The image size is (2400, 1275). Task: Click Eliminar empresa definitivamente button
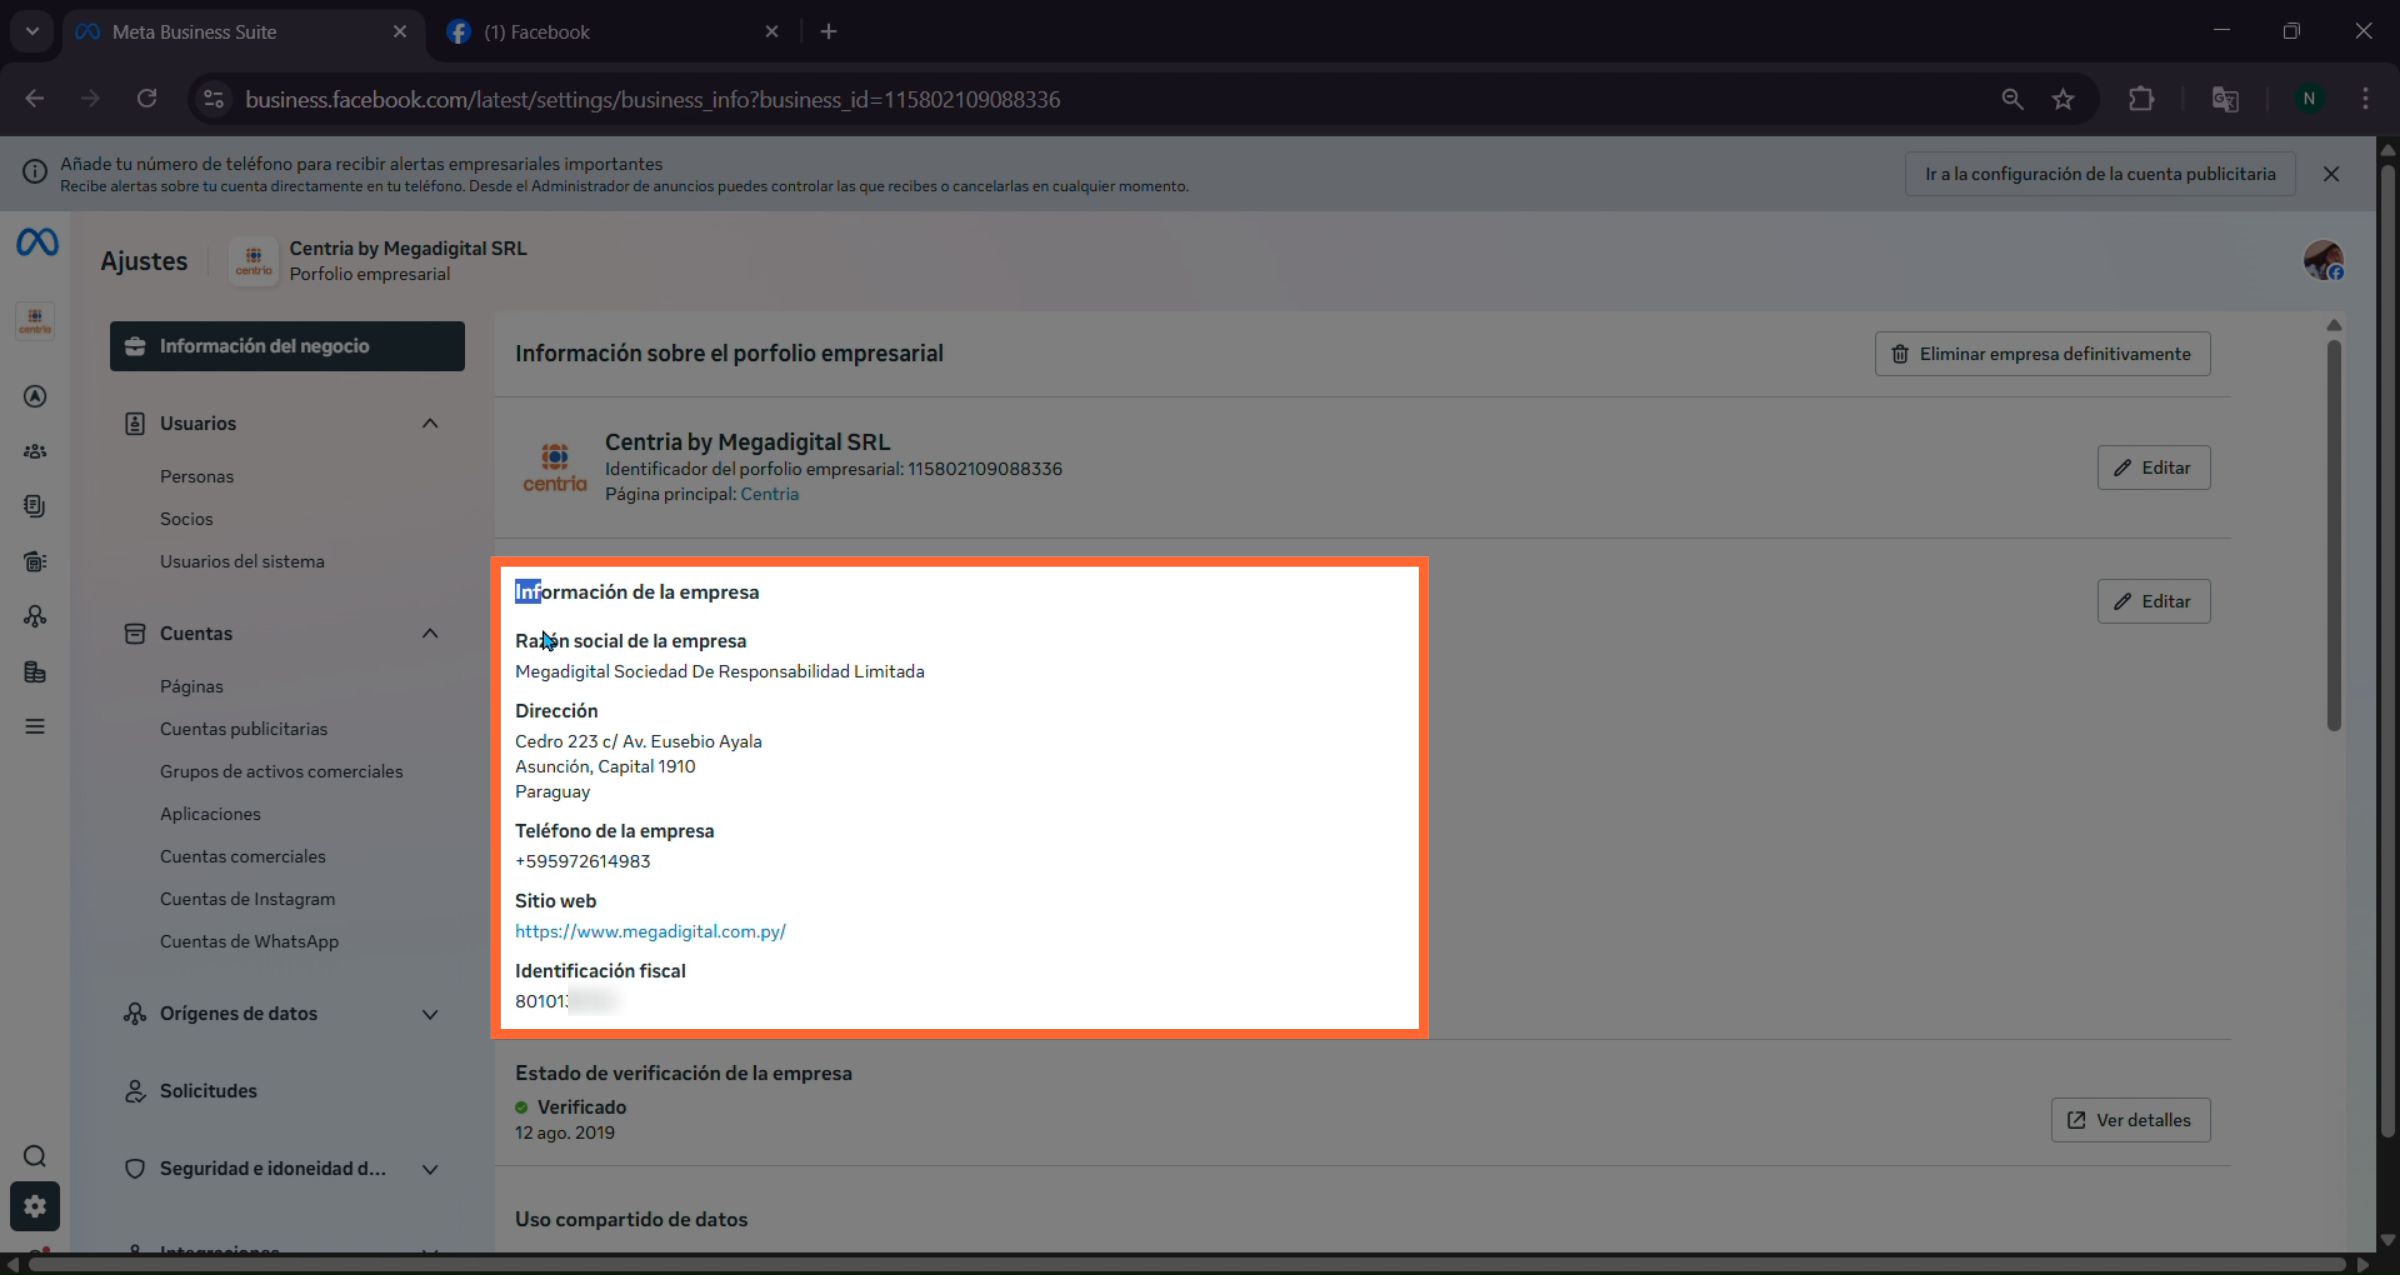pyautogui.click(x=2042, y=353)
